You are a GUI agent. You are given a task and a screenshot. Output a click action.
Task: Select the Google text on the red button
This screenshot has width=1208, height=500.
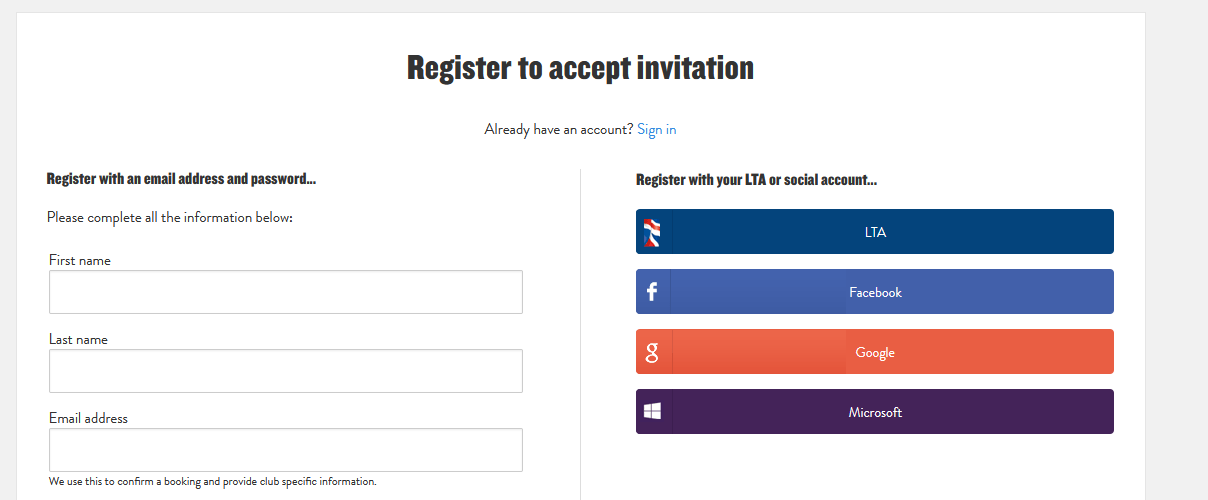[x=875, y=352]
